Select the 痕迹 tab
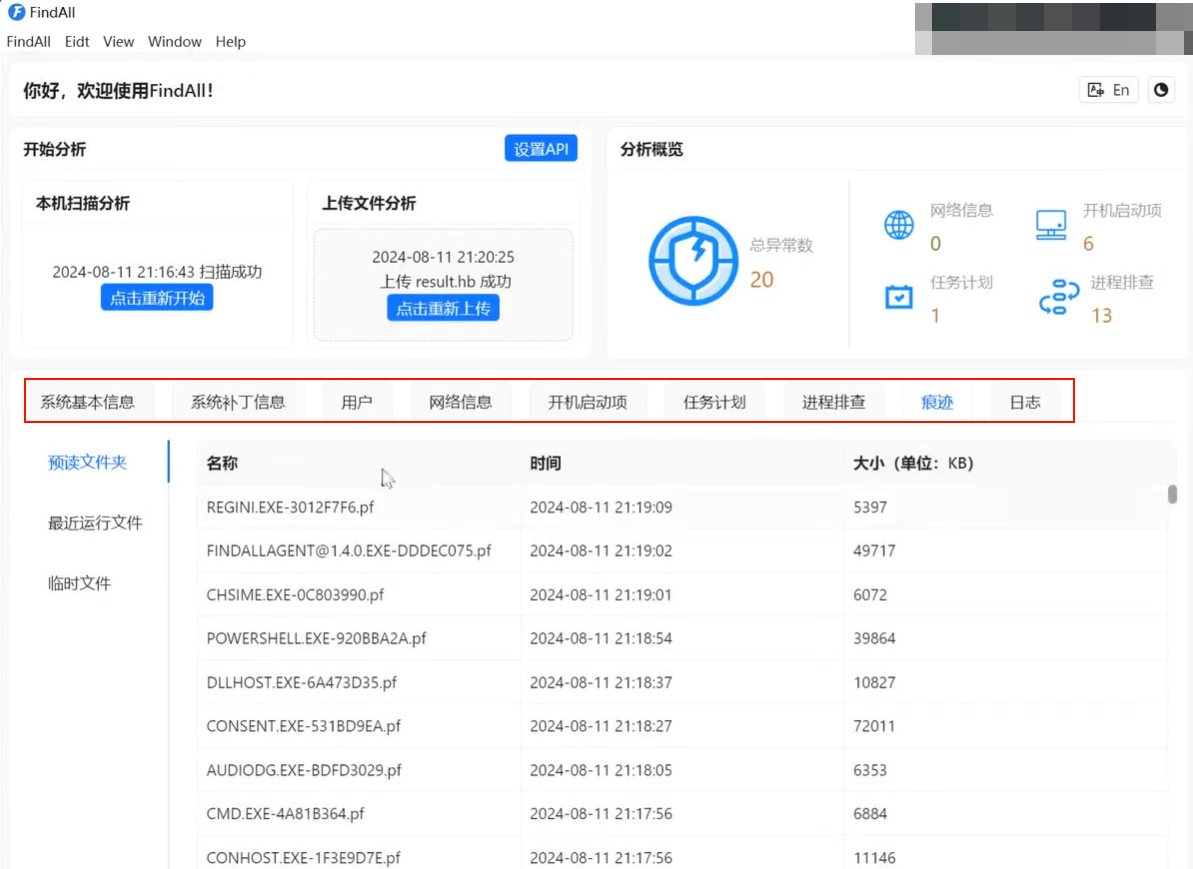The image size is (1193, 869). click(937, 402)
